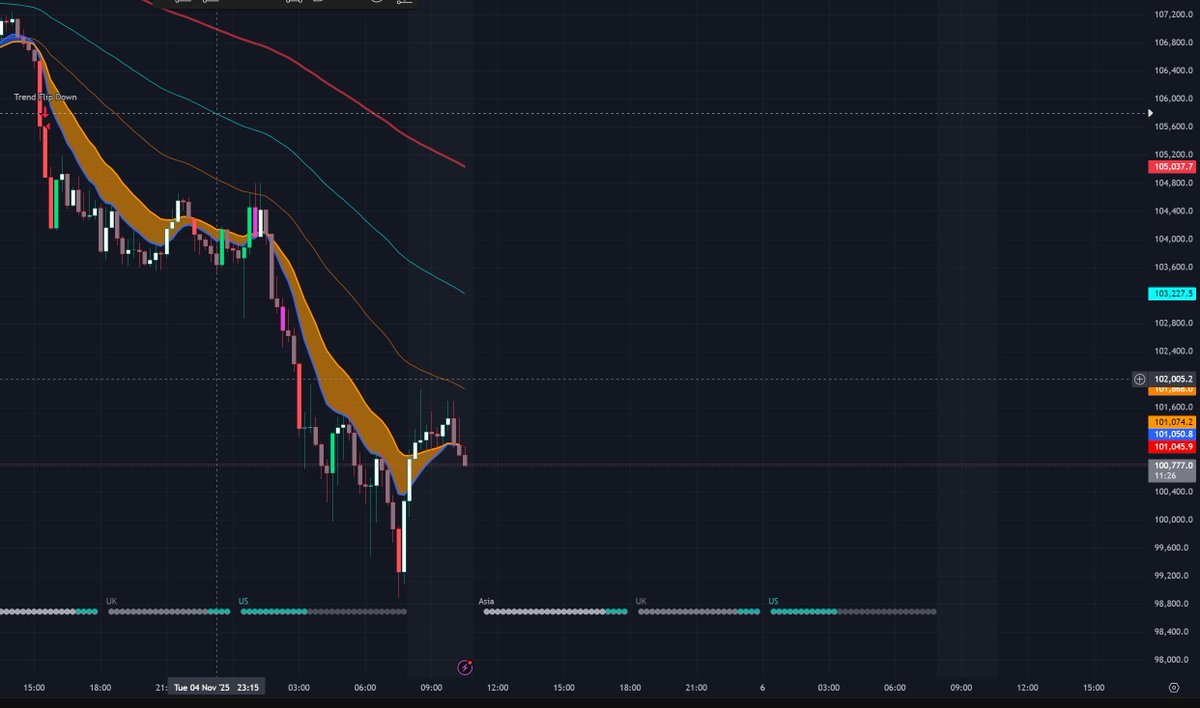Click the US session label on the session row

point(244,600)
